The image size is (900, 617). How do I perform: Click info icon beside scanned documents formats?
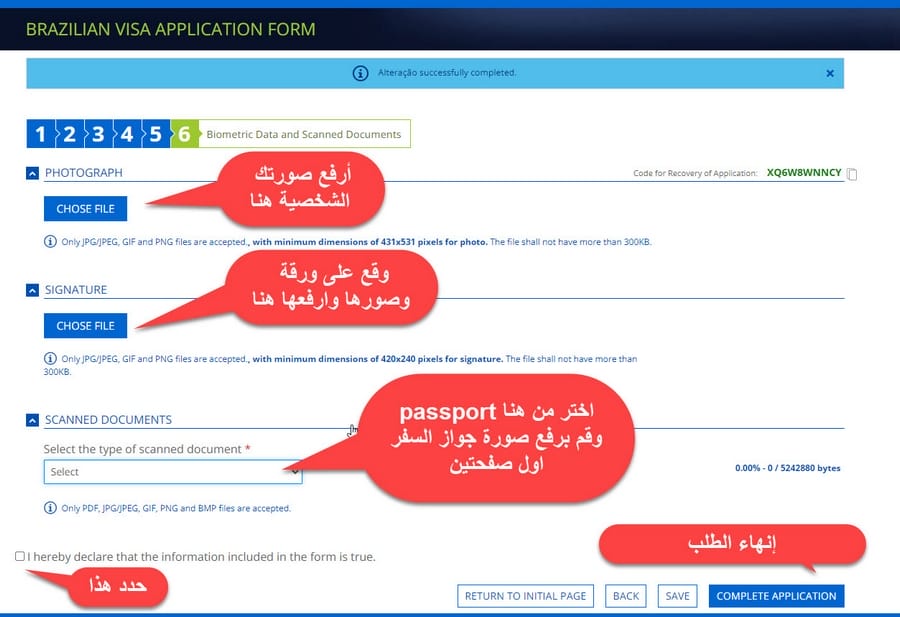click(50, 508)
